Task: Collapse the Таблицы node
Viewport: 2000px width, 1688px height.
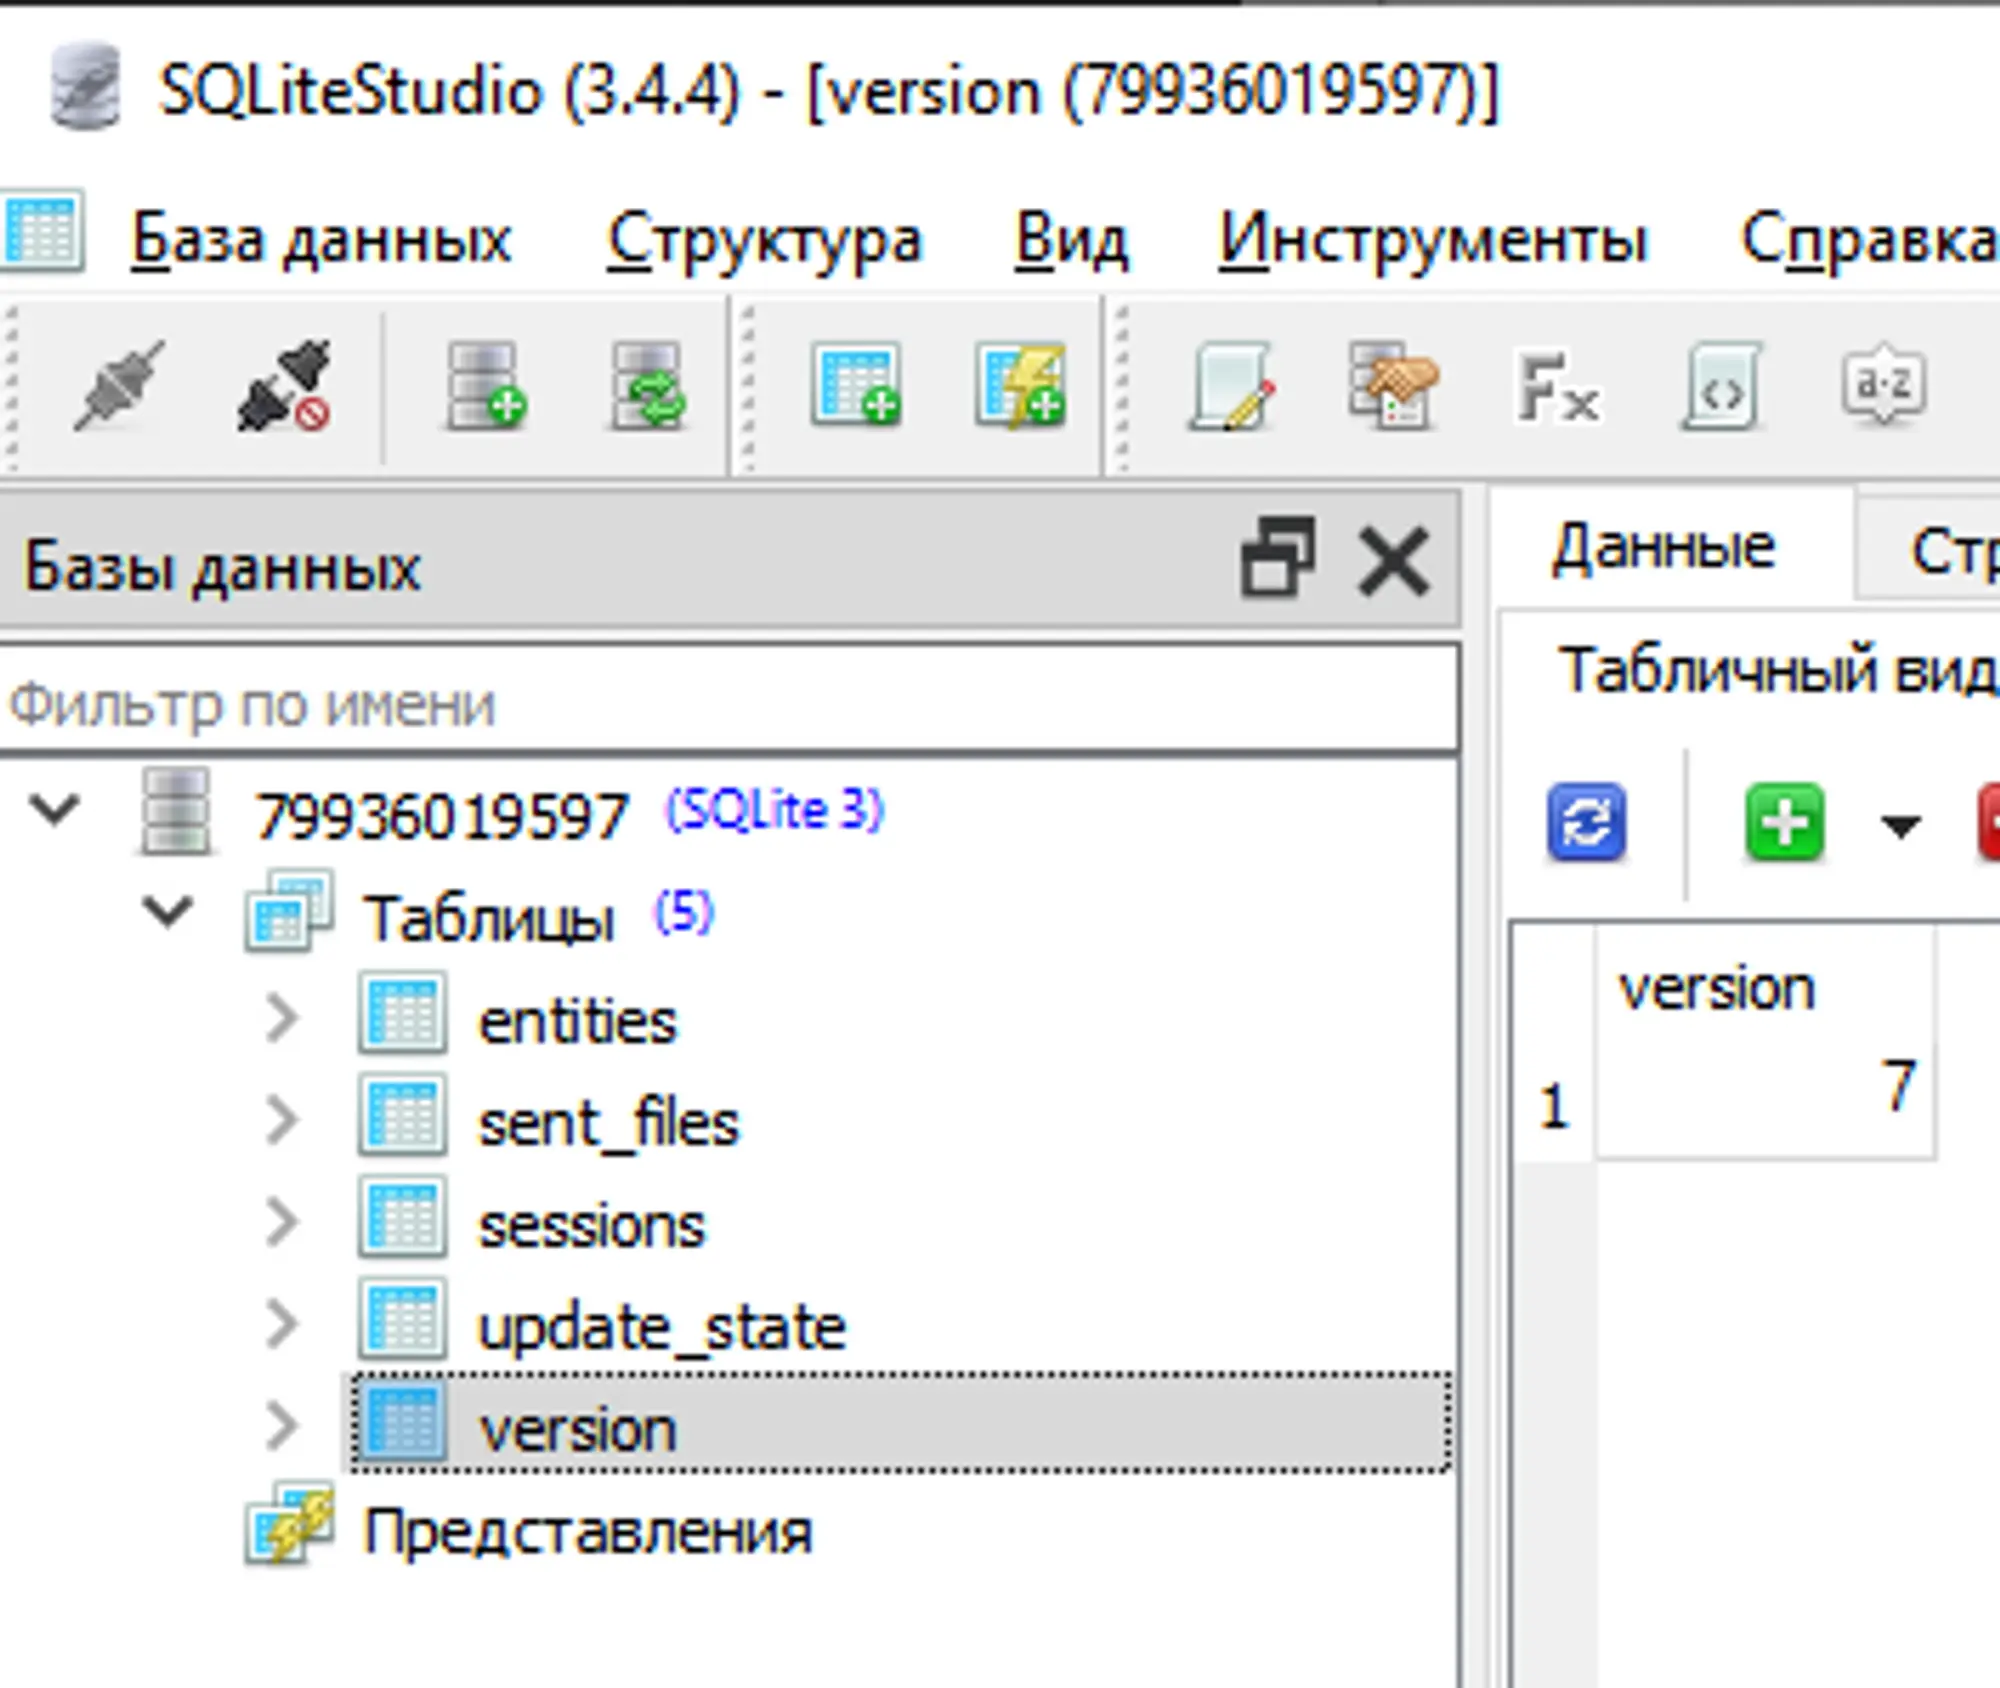Action: tap(167, 912)
